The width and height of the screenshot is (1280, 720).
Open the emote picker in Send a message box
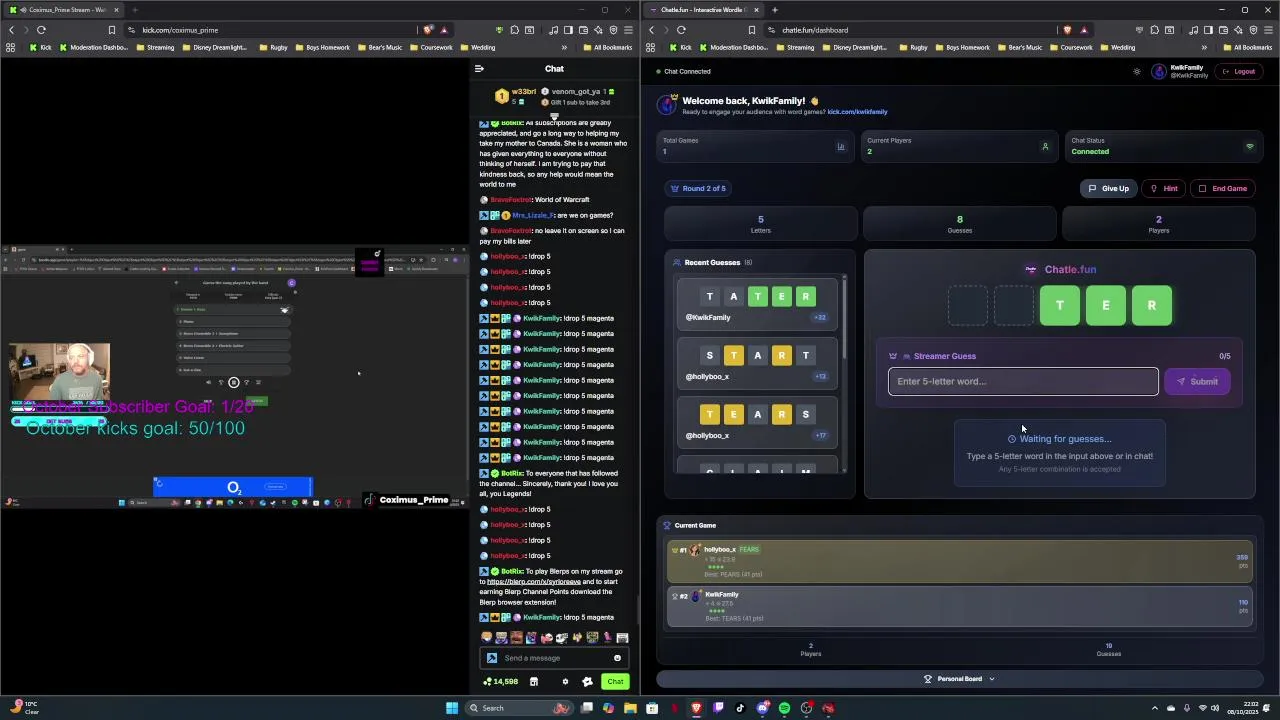pyautogui.click(x=617, y=658)
